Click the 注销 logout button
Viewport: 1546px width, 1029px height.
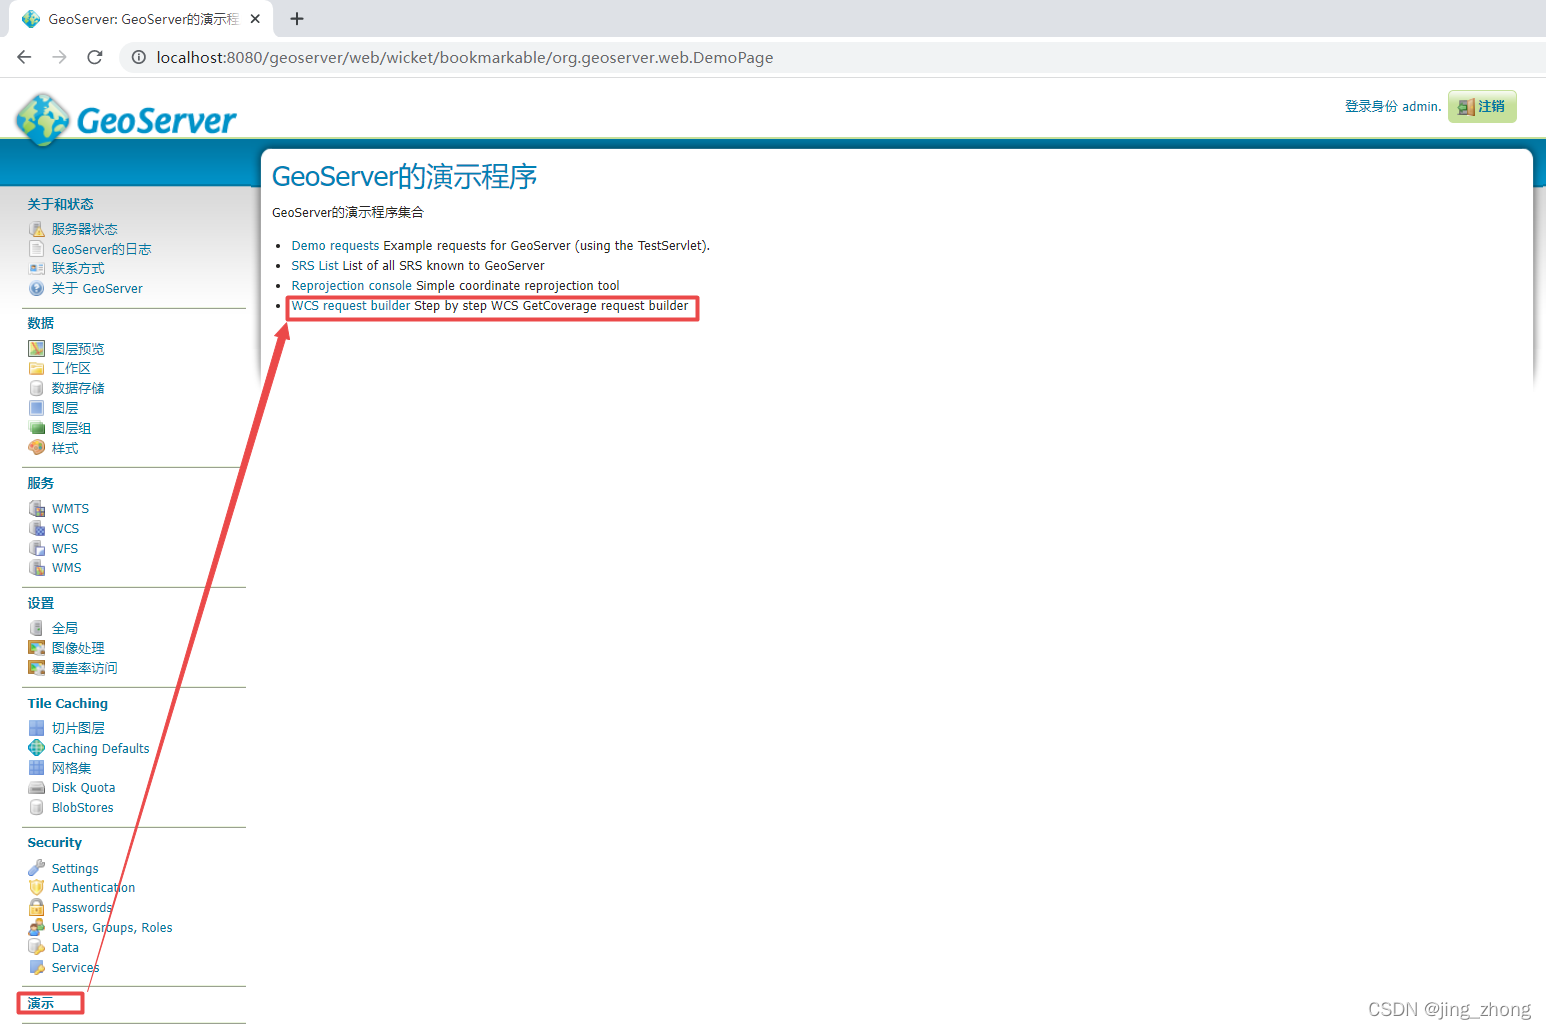pyautogui.click(x=1482, y=106)
